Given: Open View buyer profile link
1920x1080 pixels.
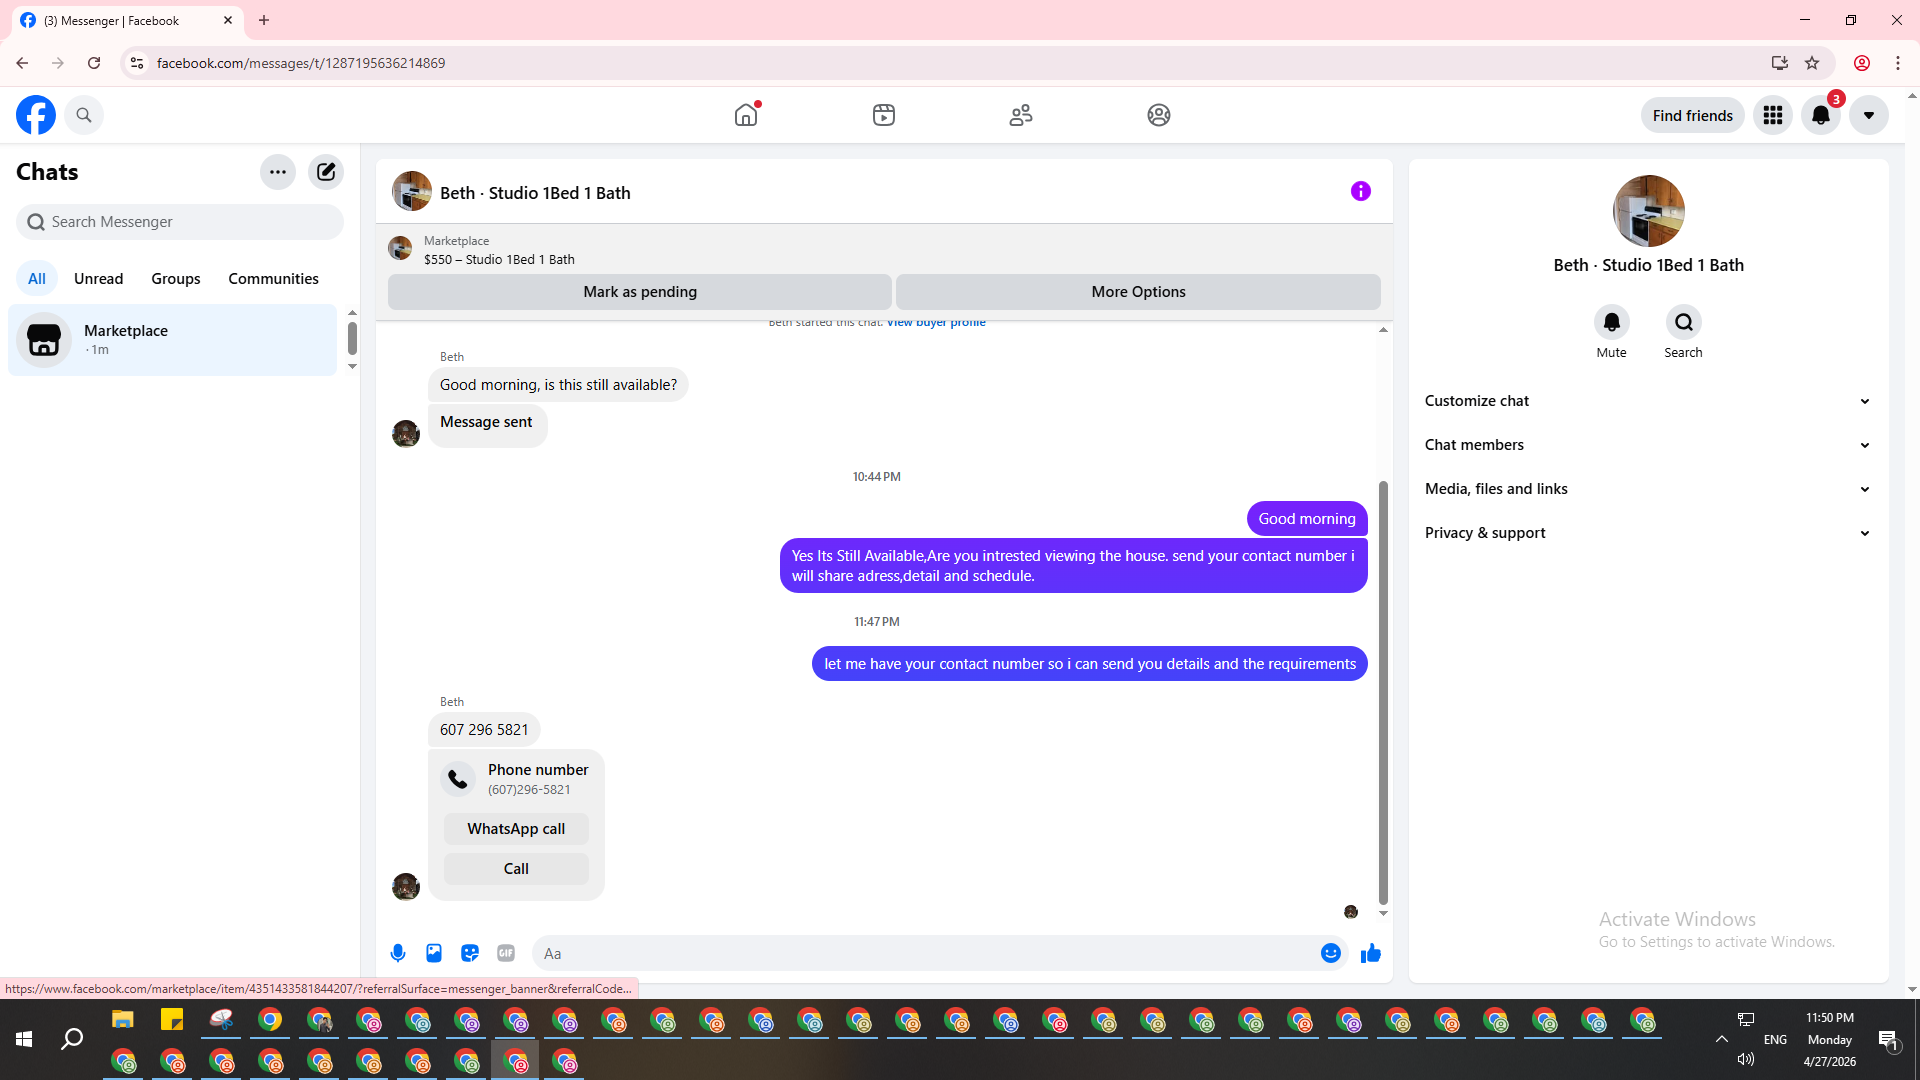Looking at the screenshot, I should click(936, 322).
